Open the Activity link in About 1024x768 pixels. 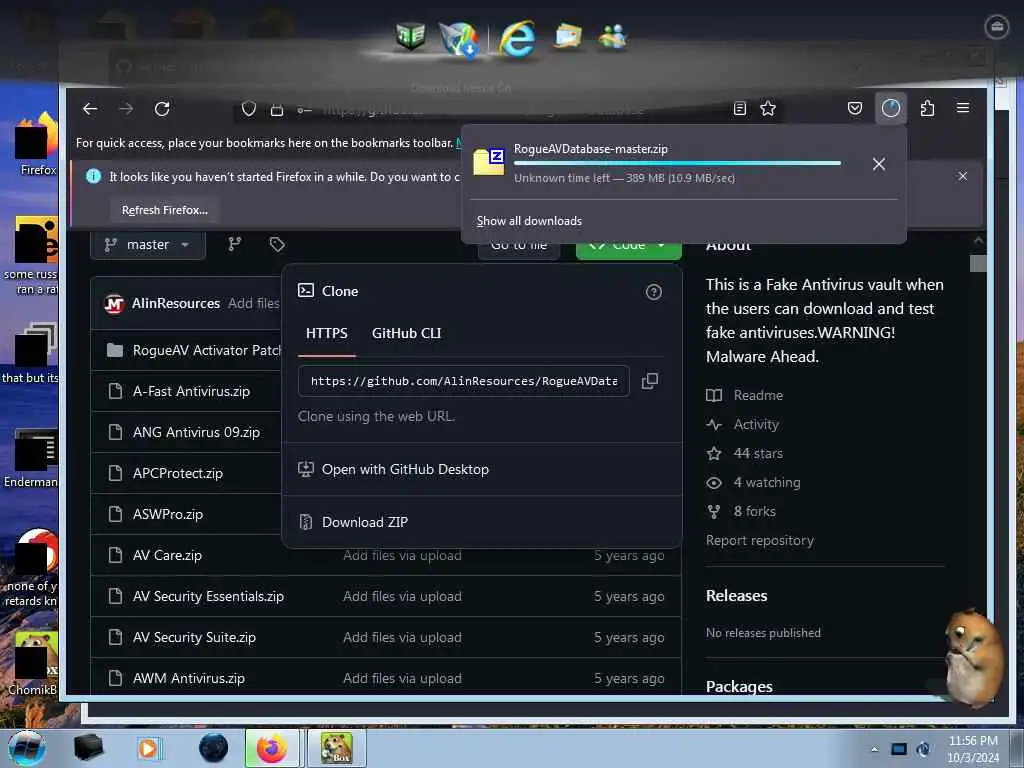click(x=756, y=424)
